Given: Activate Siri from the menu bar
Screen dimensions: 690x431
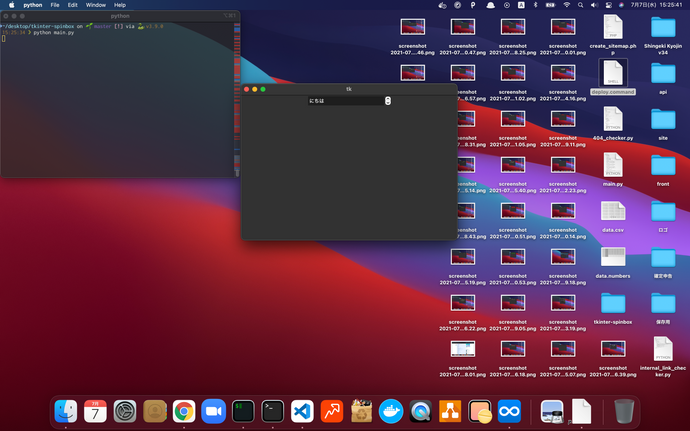Looking at the screenshot, I should click(621, 5).
